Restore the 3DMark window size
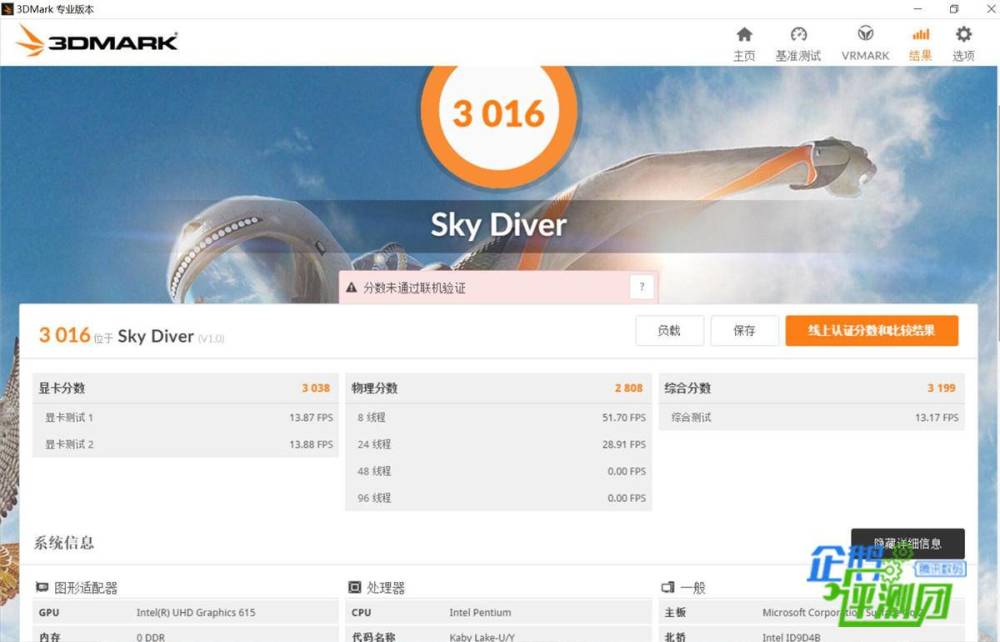 point(955,9)
